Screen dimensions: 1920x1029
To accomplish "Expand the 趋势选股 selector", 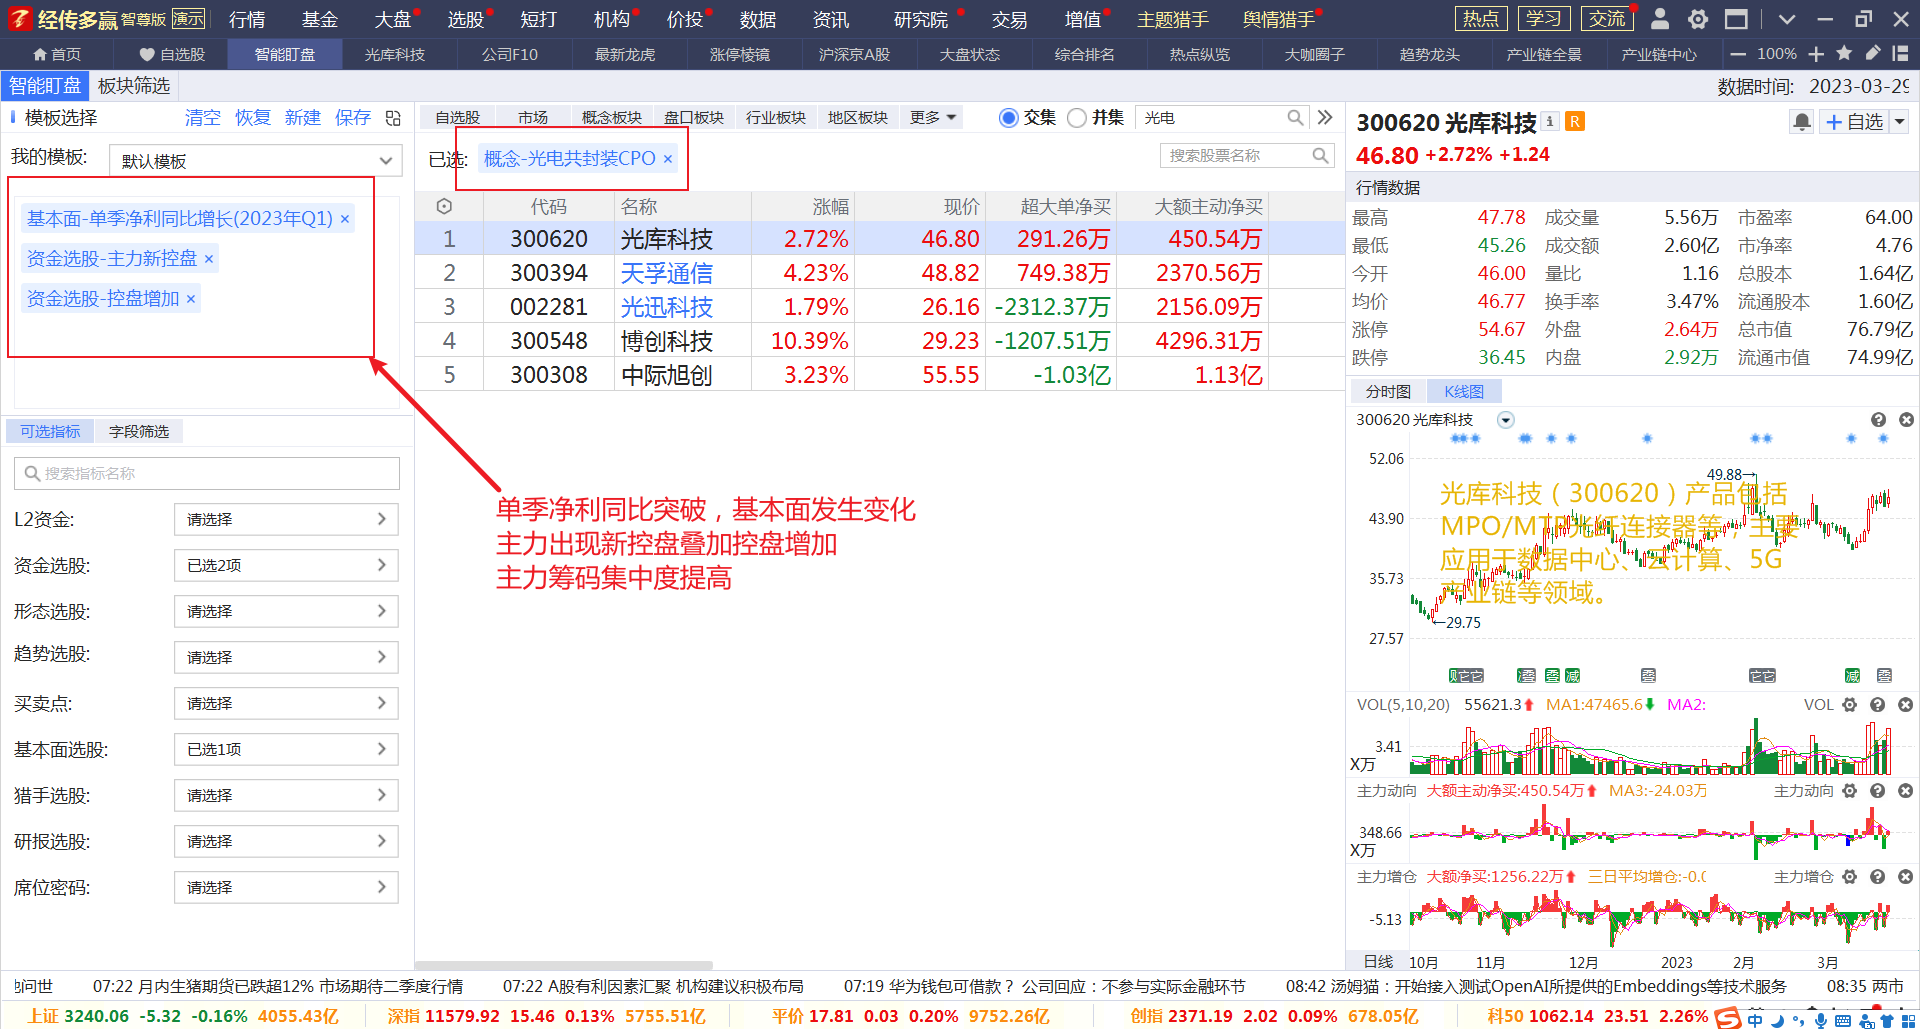I will [286, 657].
